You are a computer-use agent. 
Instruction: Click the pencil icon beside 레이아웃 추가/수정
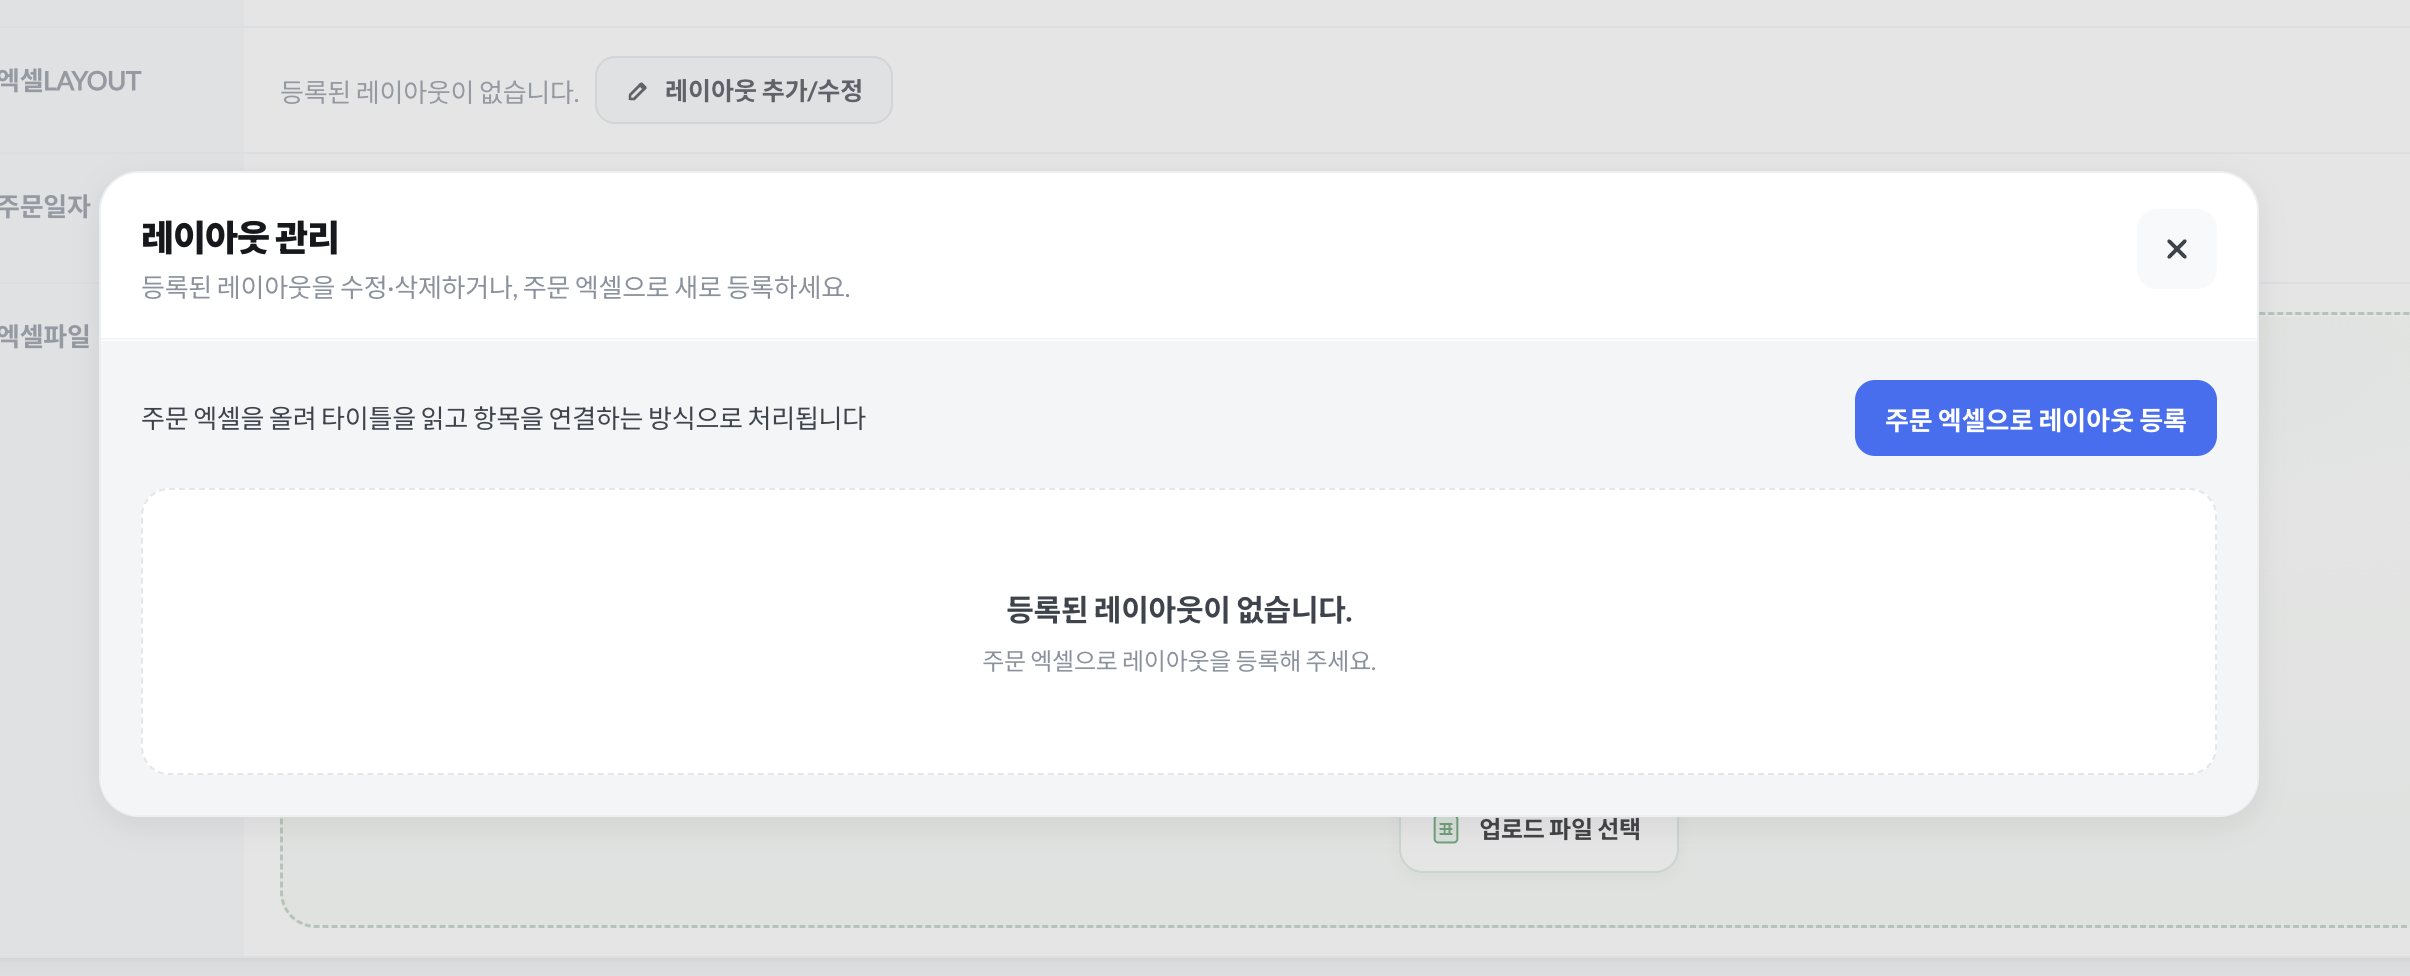637,91
